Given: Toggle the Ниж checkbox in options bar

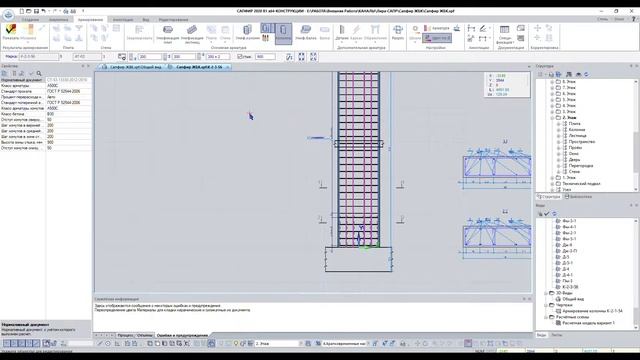Looking at the screenshot, I should [240, 57].
